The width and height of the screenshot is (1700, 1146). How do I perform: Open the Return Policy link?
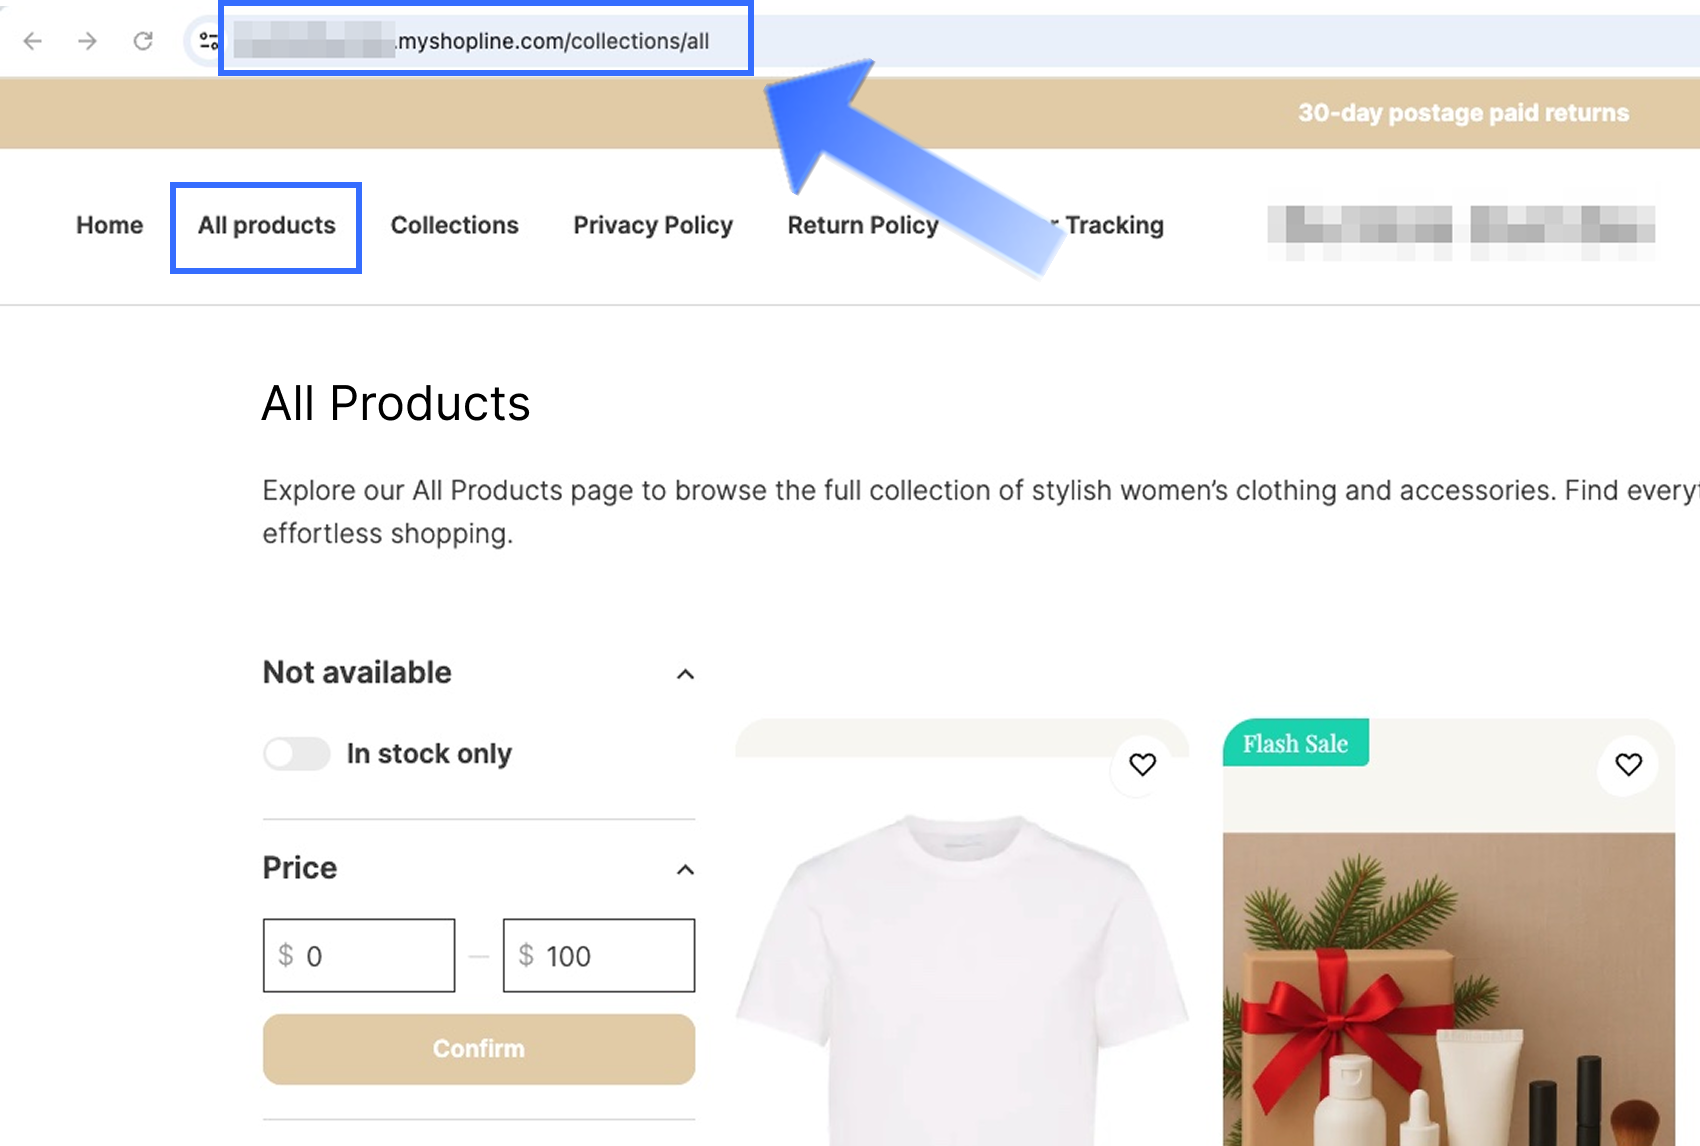click(862, 226)
